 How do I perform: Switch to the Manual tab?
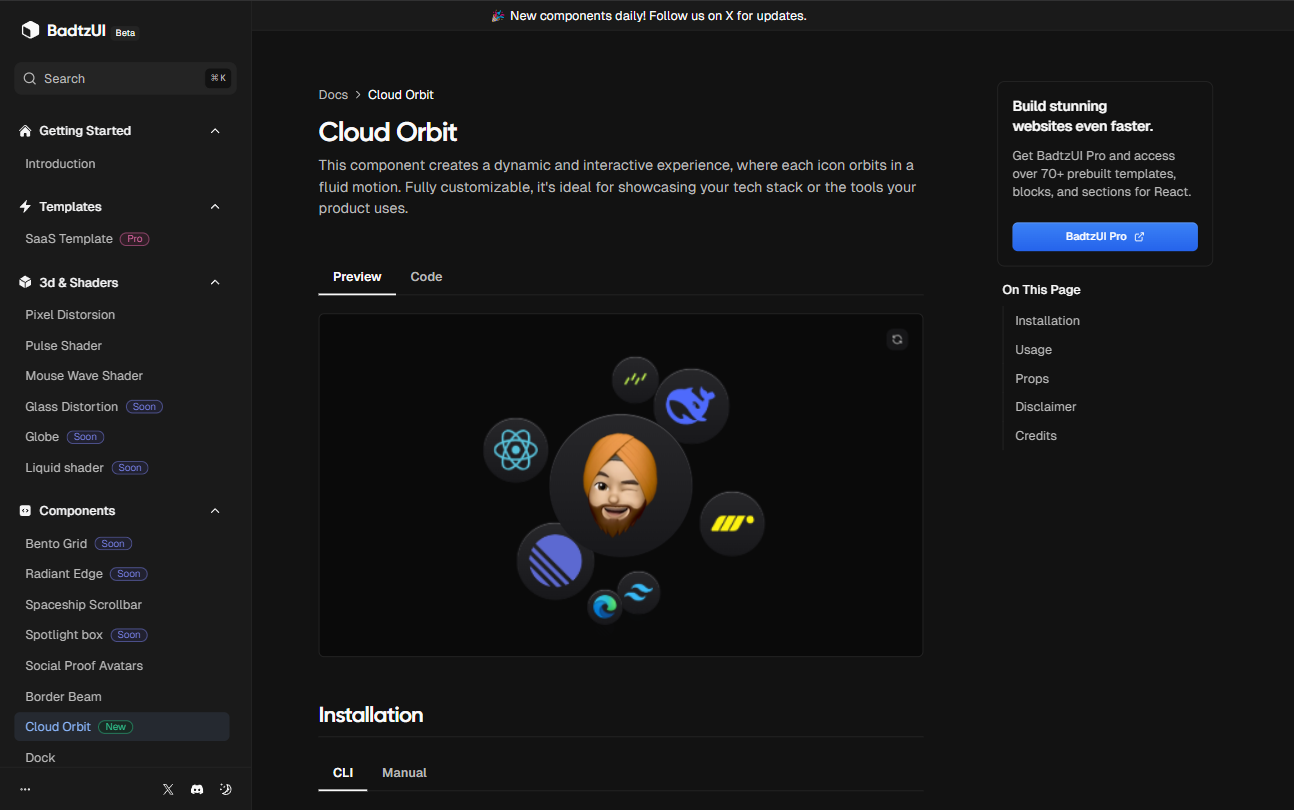(404, 773)
